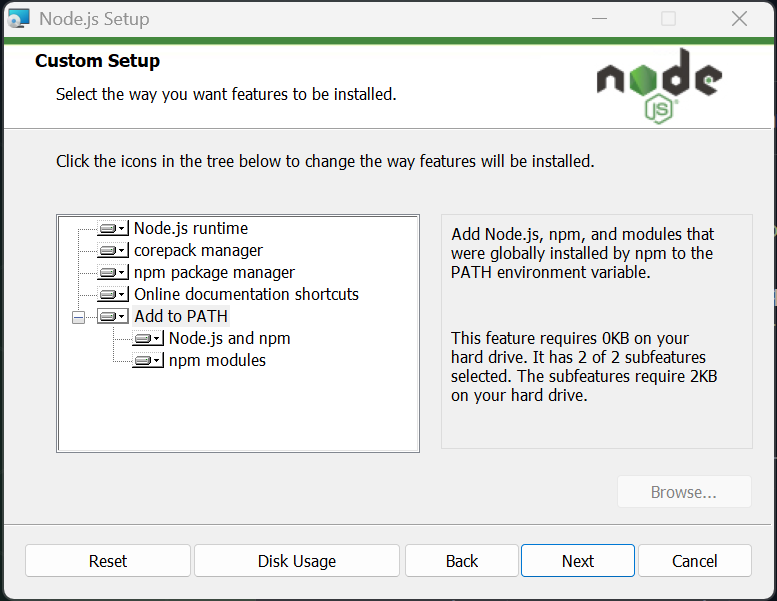777x601 pixels.
Task: Click the npm package manager drive icon
Action: point(112,272)
